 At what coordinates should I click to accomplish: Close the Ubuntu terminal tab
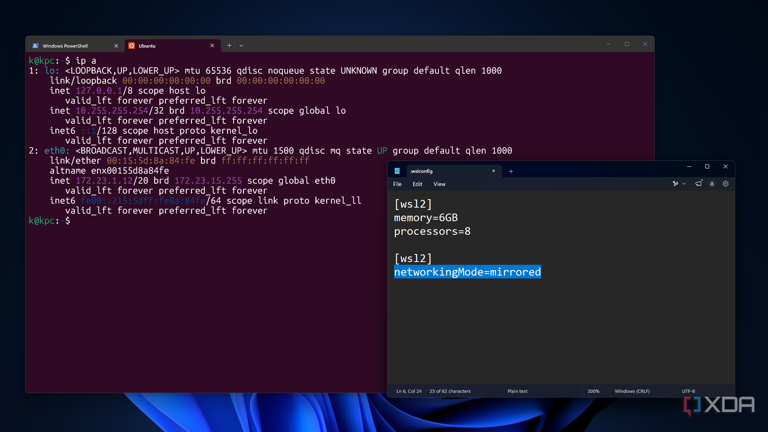click(x=212, y=46)
